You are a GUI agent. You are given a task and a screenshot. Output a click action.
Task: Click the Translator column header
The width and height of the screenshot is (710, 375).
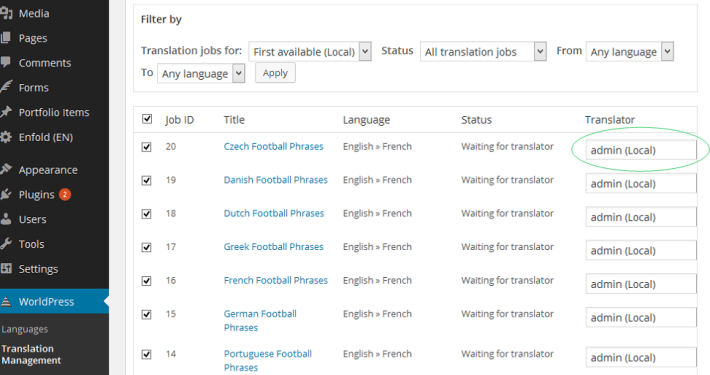coord(609,120)
